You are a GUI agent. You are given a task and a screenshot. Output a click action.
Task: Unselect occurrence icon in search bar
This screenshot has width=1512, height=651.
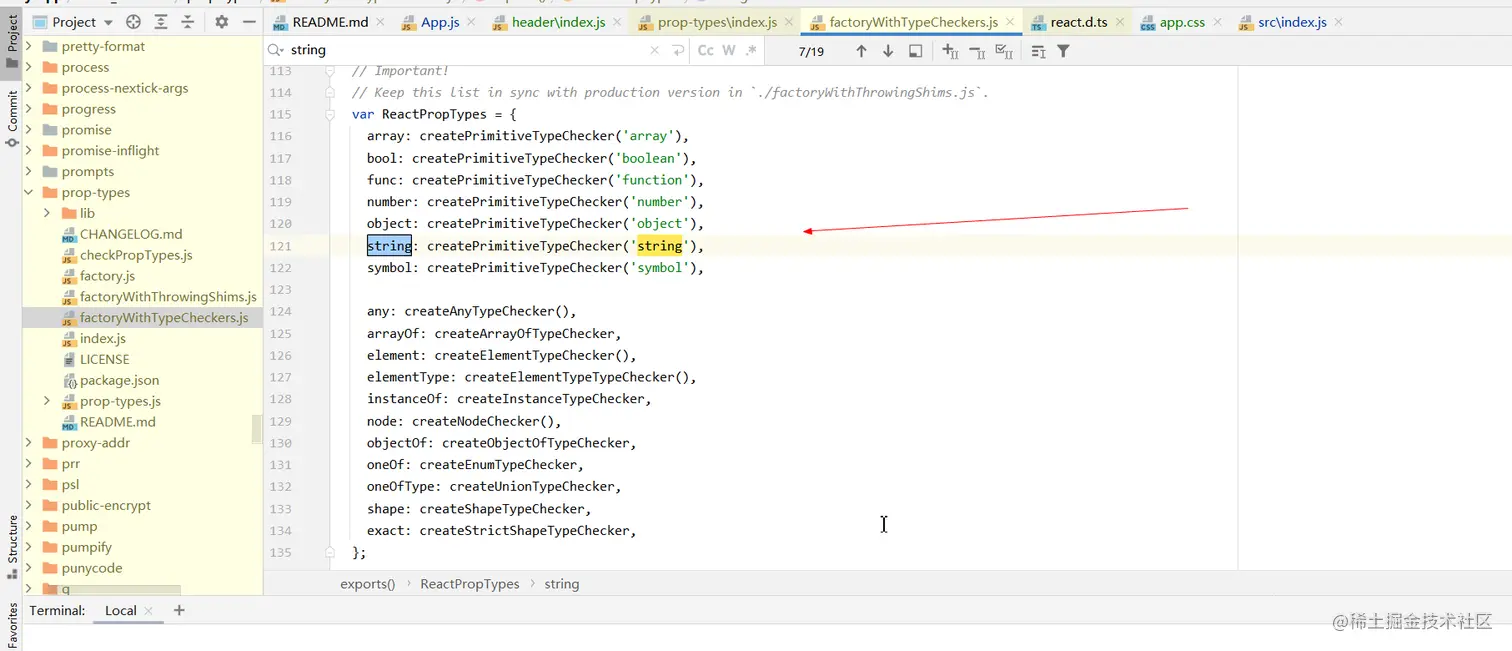(x=977, y=51)
